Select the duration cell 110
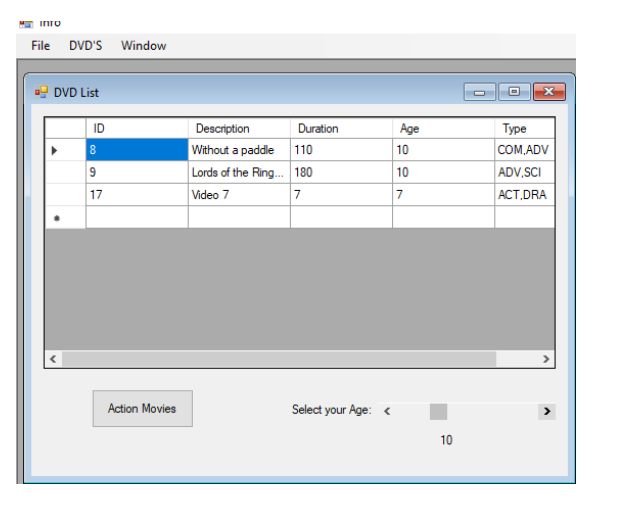Screen dimensions: 617x506 [x=341, y=150]
